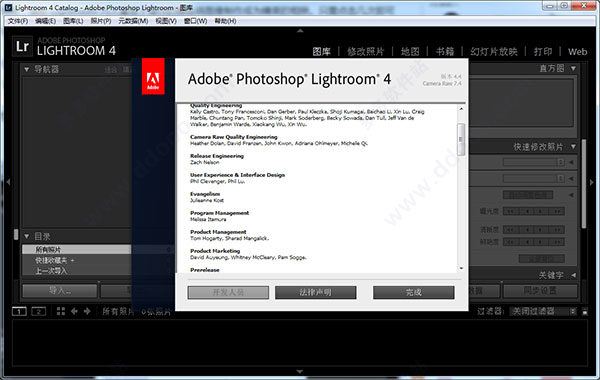600x380 pixels.
Task: Decrease 清晰度 by a large step
Action: (x=511, y=230)
